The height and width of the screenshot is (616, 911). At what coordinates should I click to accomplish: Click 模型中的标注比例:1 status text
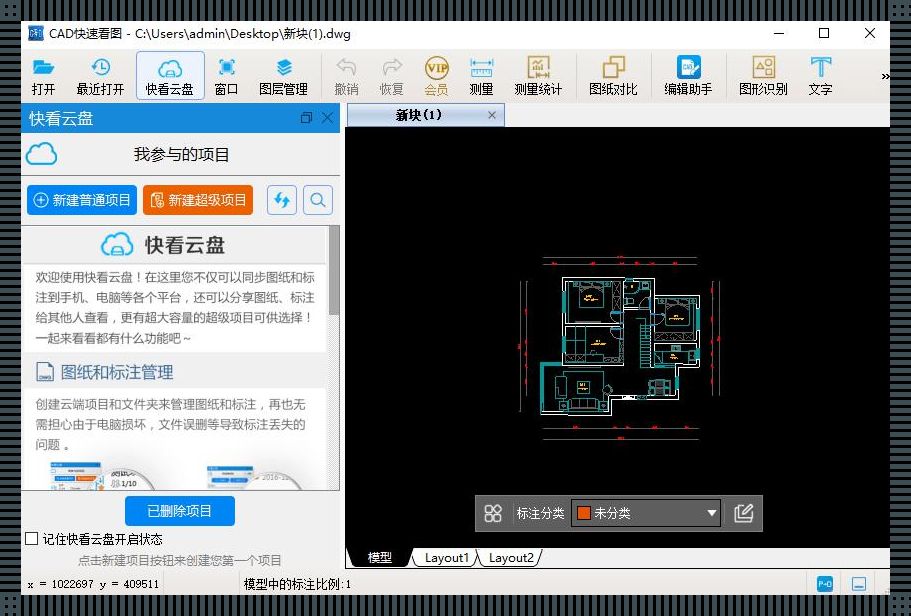[x=297, y=584]
